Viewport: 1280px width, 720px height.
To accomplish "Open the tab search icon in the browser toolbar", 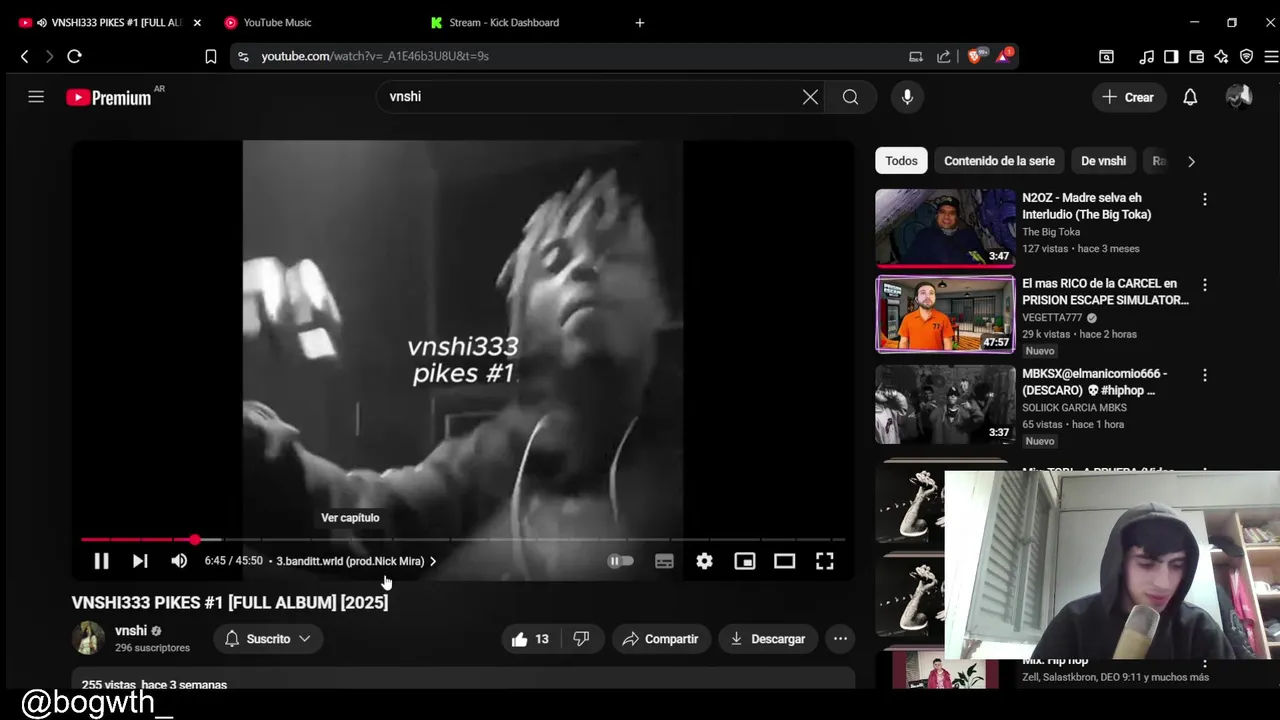I will (1106, 57).
